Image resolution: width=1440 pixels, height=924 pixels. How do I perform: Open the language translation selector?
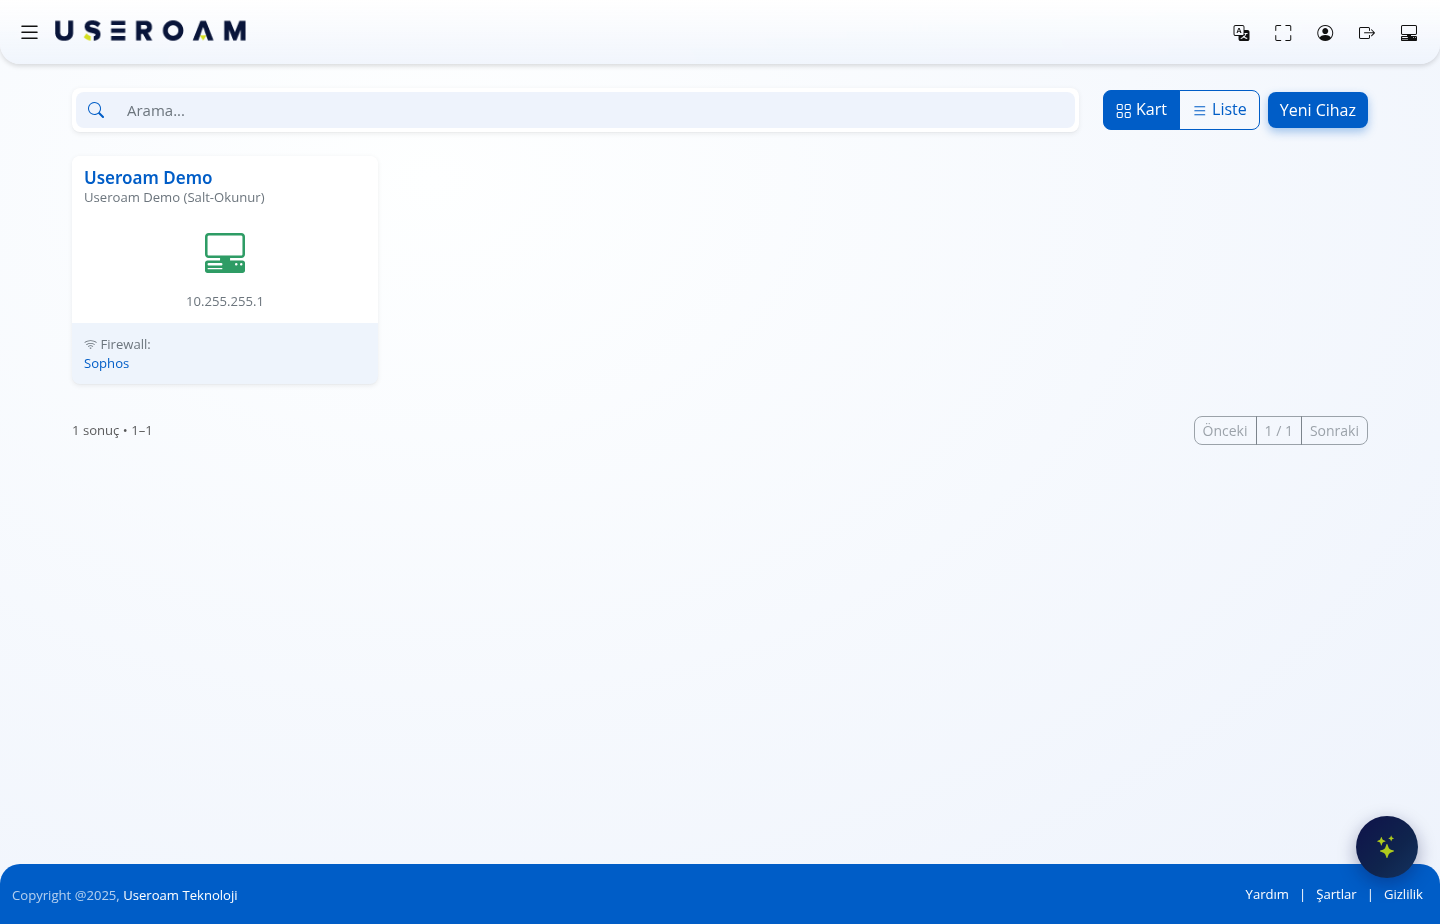[x=1241, y=33]
